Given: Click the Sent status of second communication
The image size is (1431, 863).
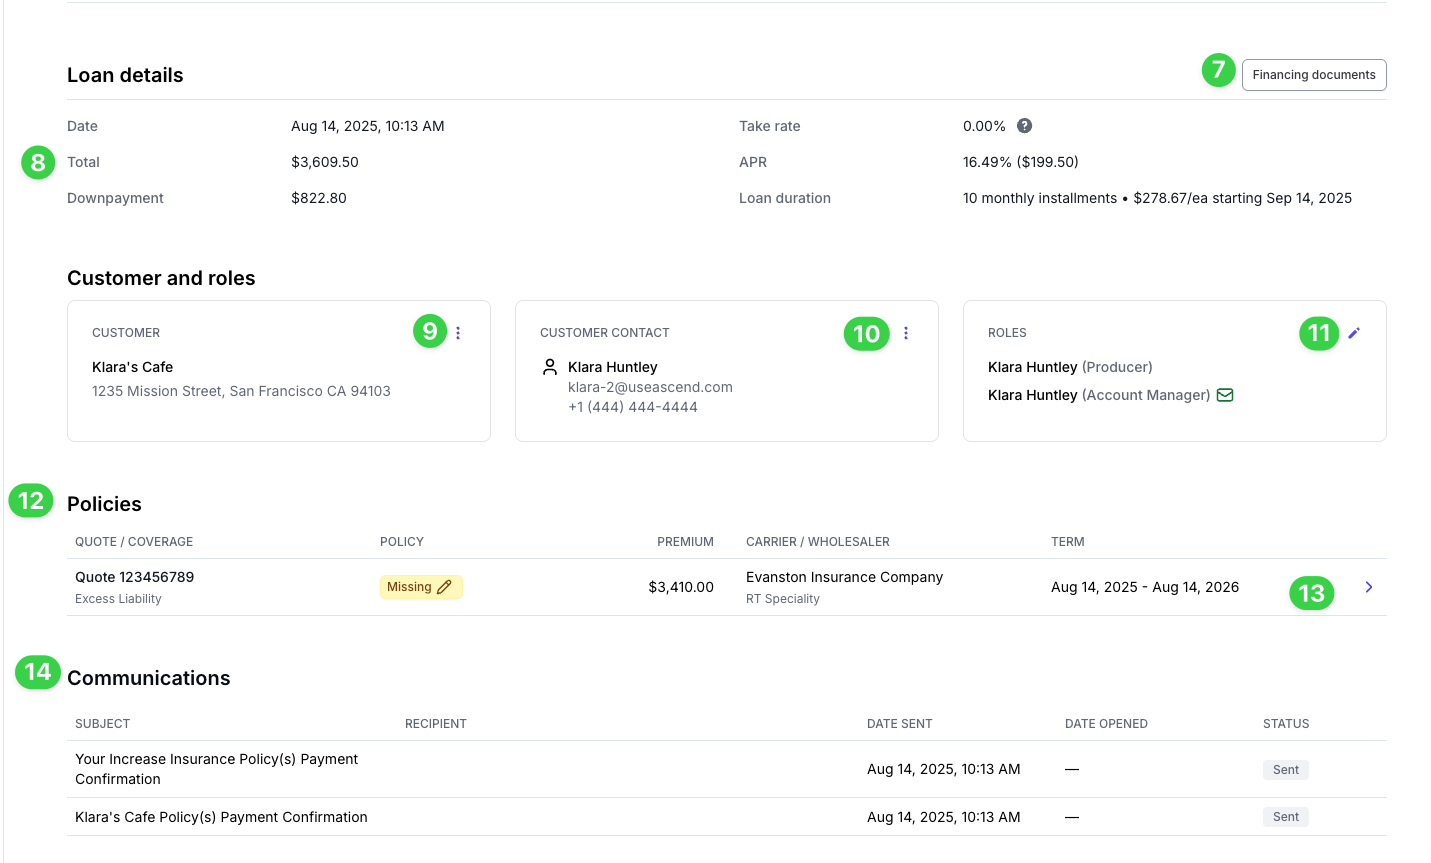Looking at the screenshot, I should (1286, 817).
